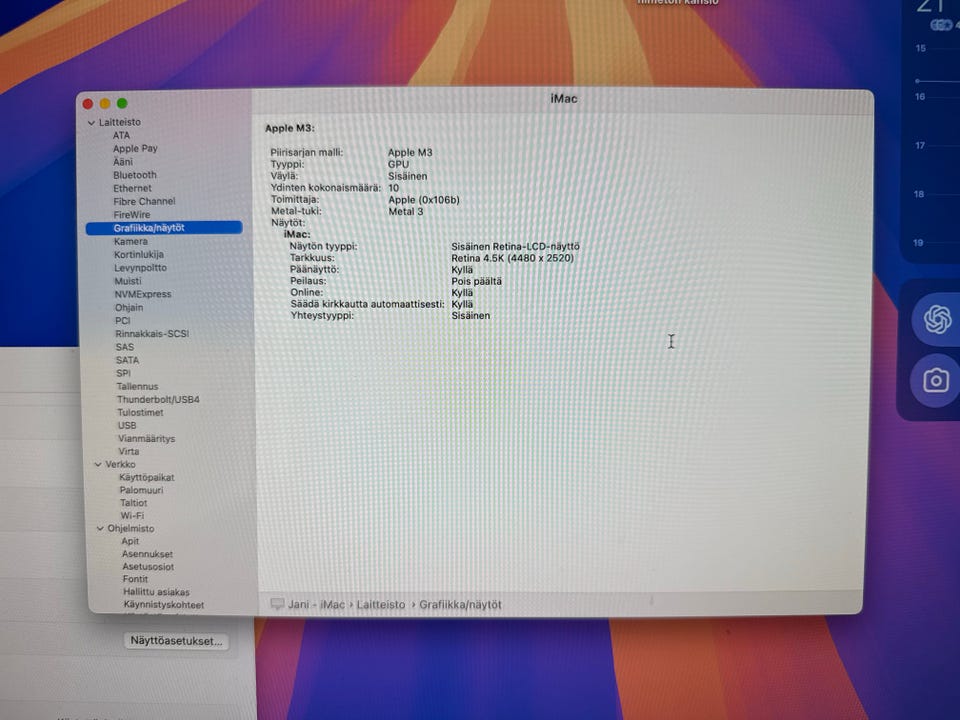The image size is (960, 720).
Task: Collapse the Laitteisto section chevron
Action: tap(91, 122)
